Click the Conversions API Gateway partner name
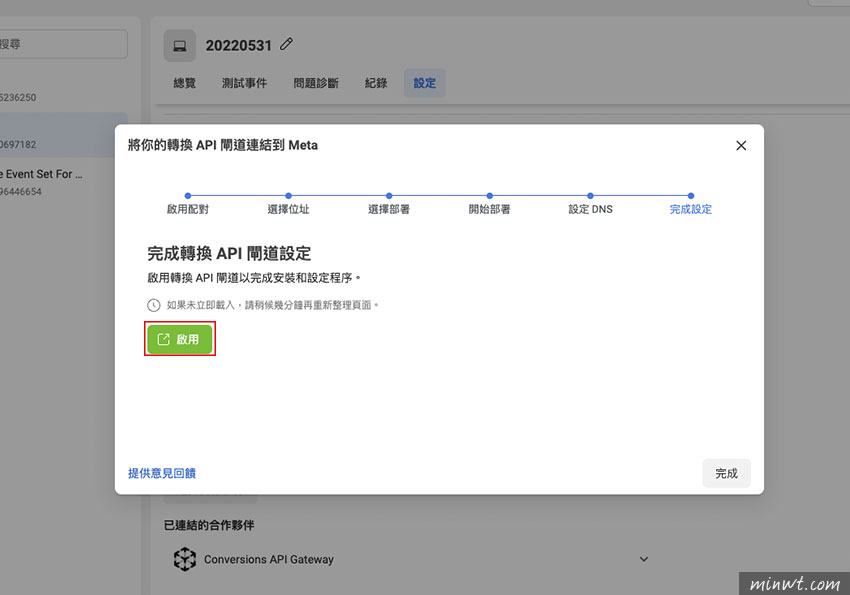Screen dimensions: 850x595 (269, 559)
